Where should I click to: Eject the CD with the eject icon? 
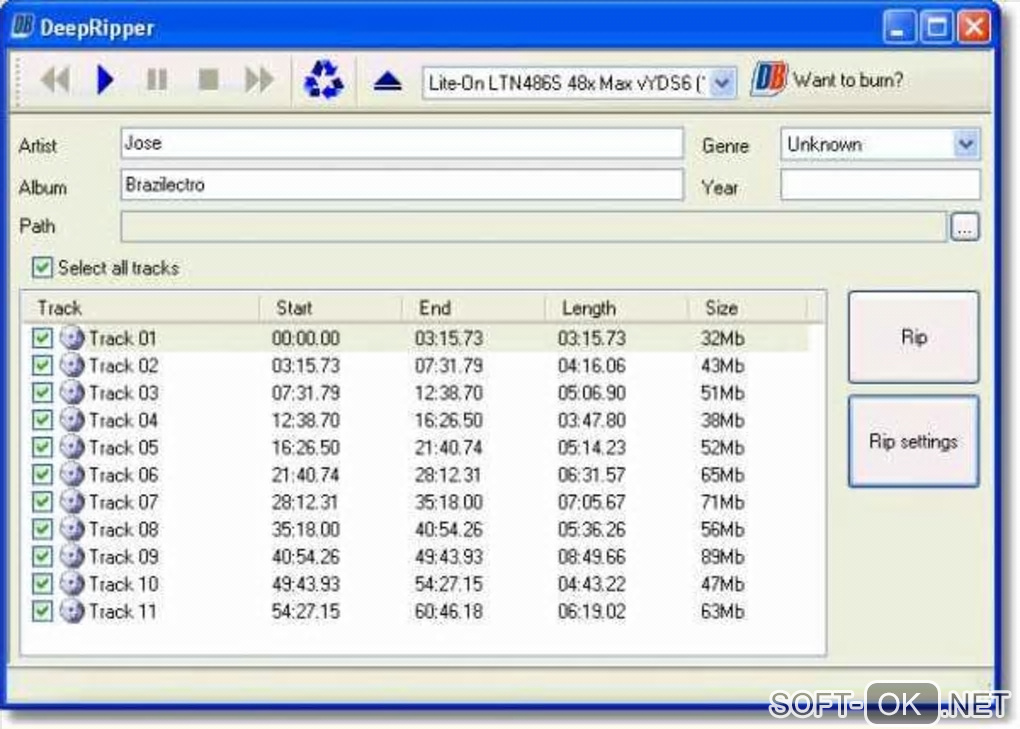click(x=388, y=82)
